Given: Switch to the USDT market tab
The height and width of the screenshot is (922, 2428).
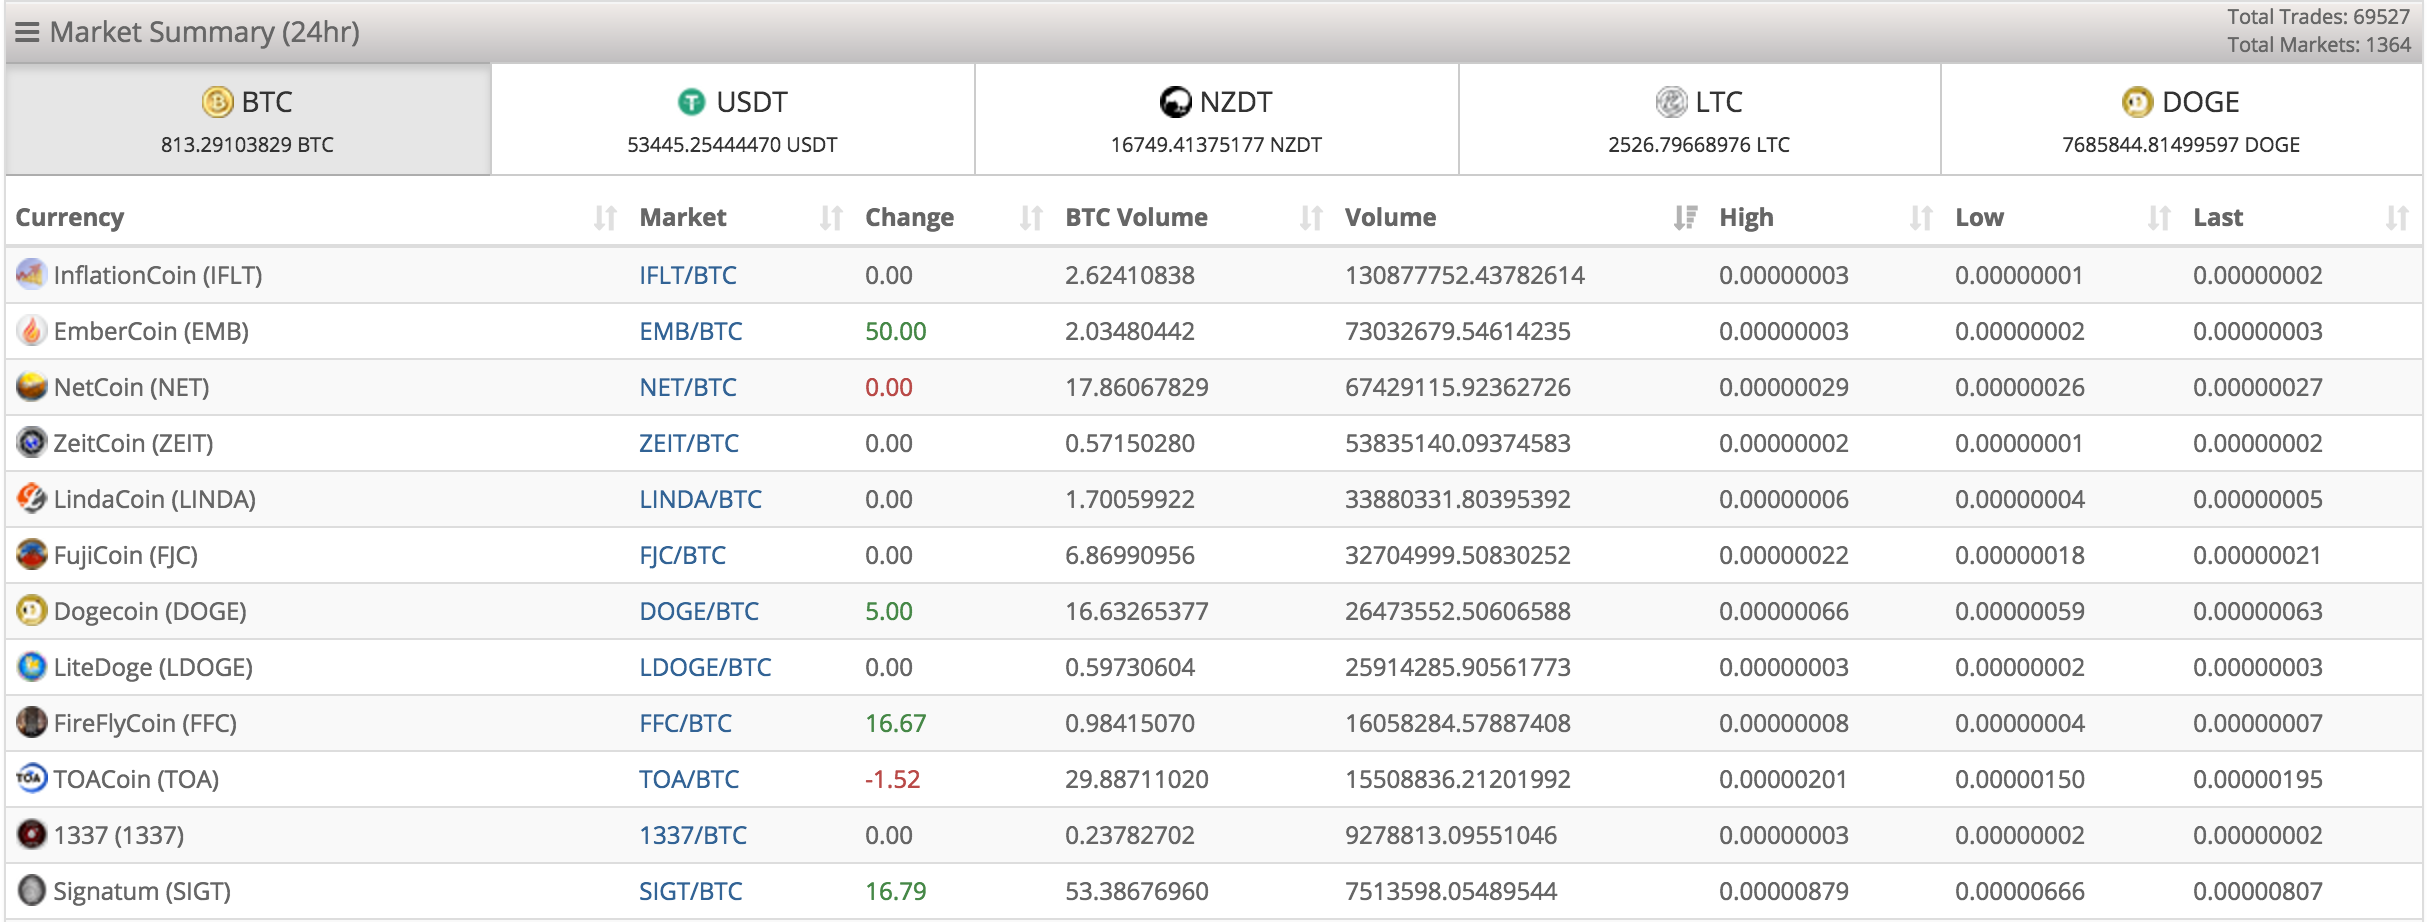Looking at the screenshot, I should point(733,119).
